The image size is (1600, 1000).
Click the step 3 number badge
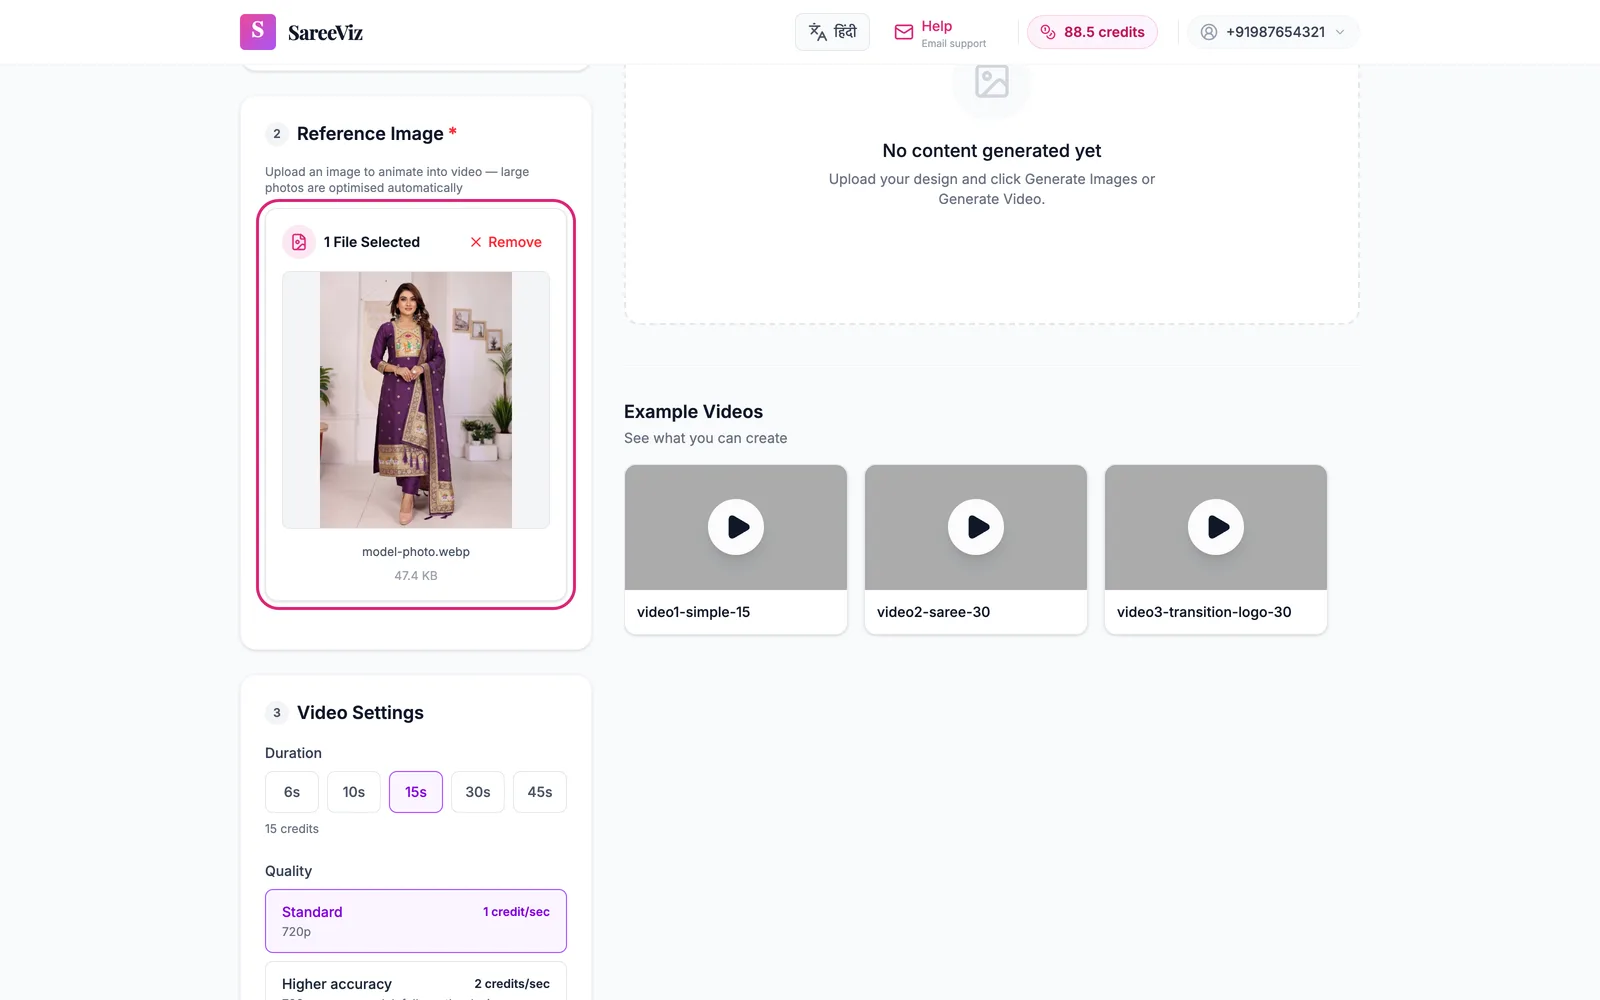click(x=277, y=713)
